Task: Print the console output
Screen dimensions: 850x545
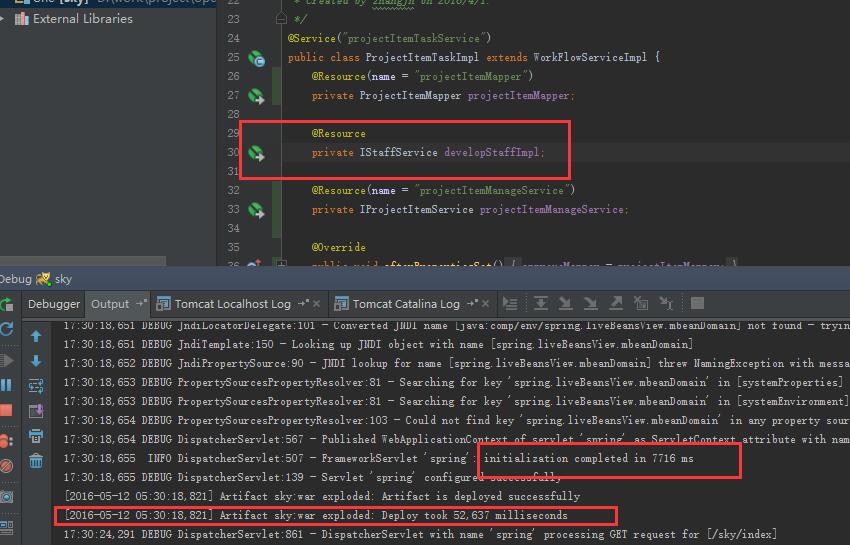Action: click(36, 435)
